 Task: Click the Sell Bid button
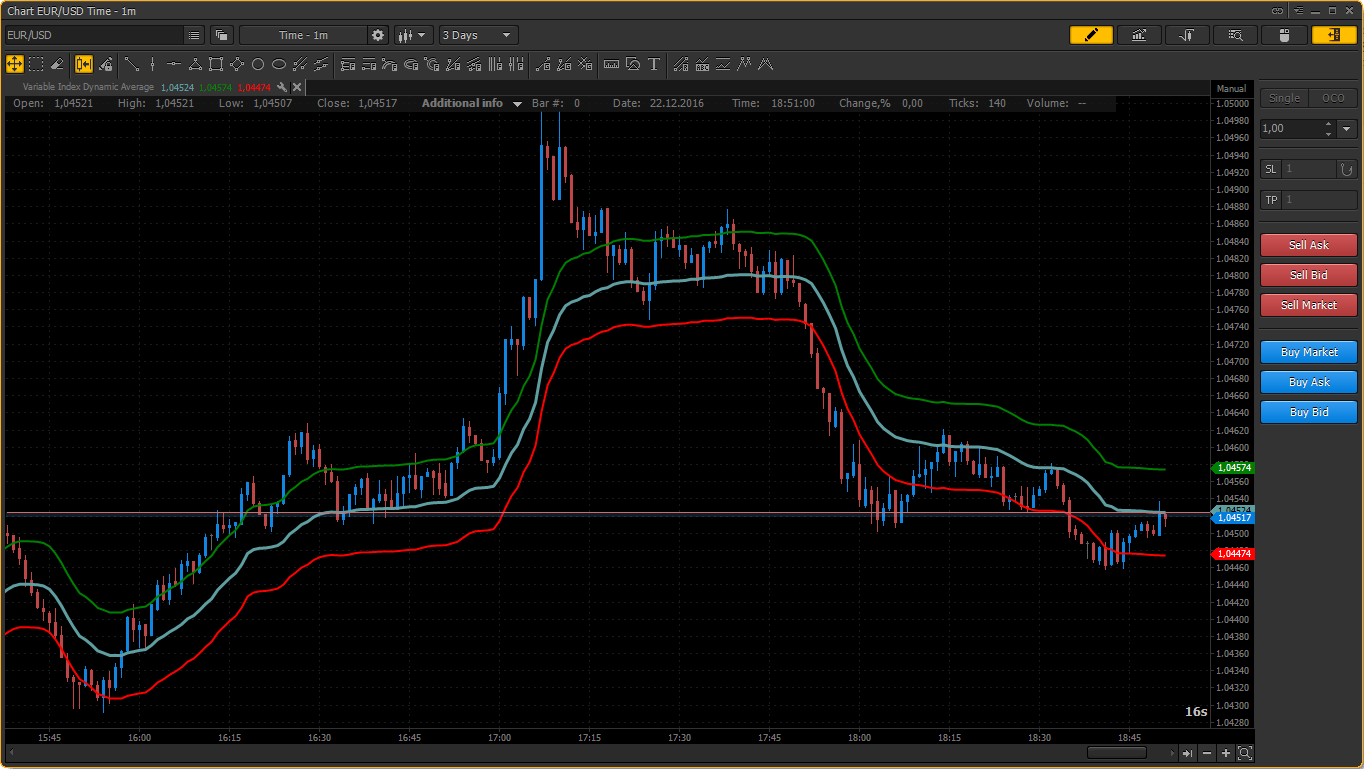click(x=1309, y=275)
